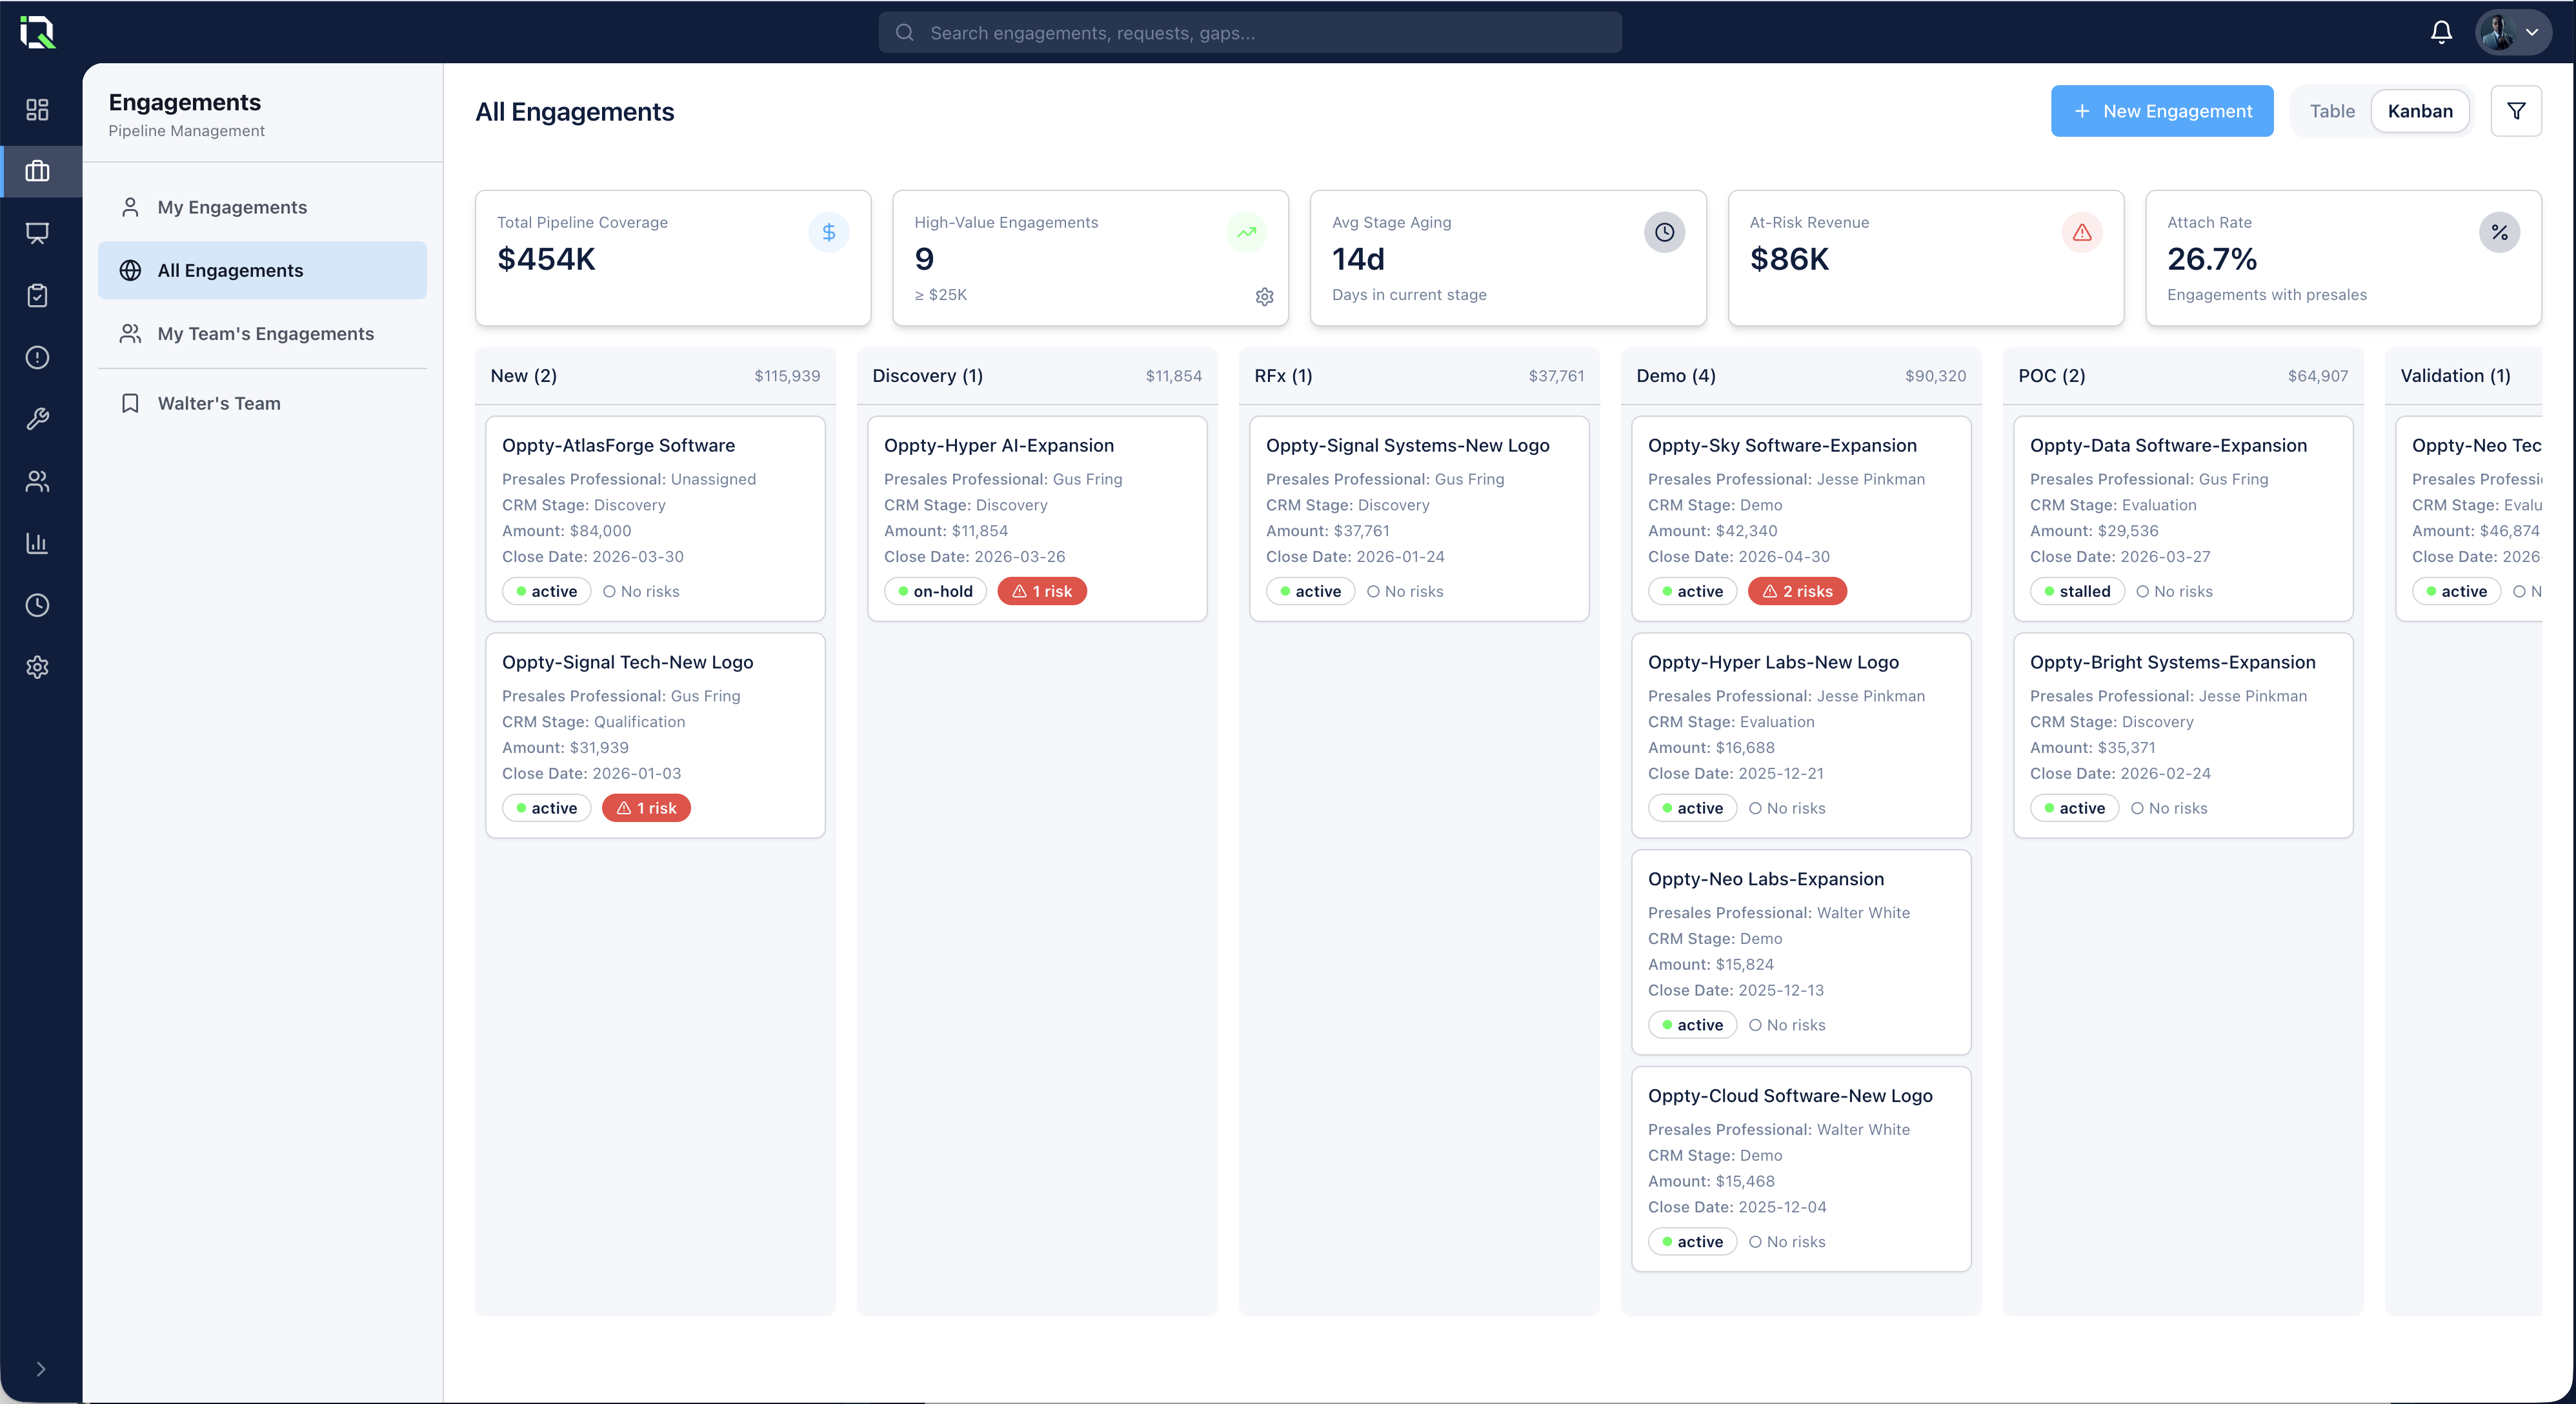
Task: Select the briefcase Engagements icon in sidebar
Action: tap(38, 171)
